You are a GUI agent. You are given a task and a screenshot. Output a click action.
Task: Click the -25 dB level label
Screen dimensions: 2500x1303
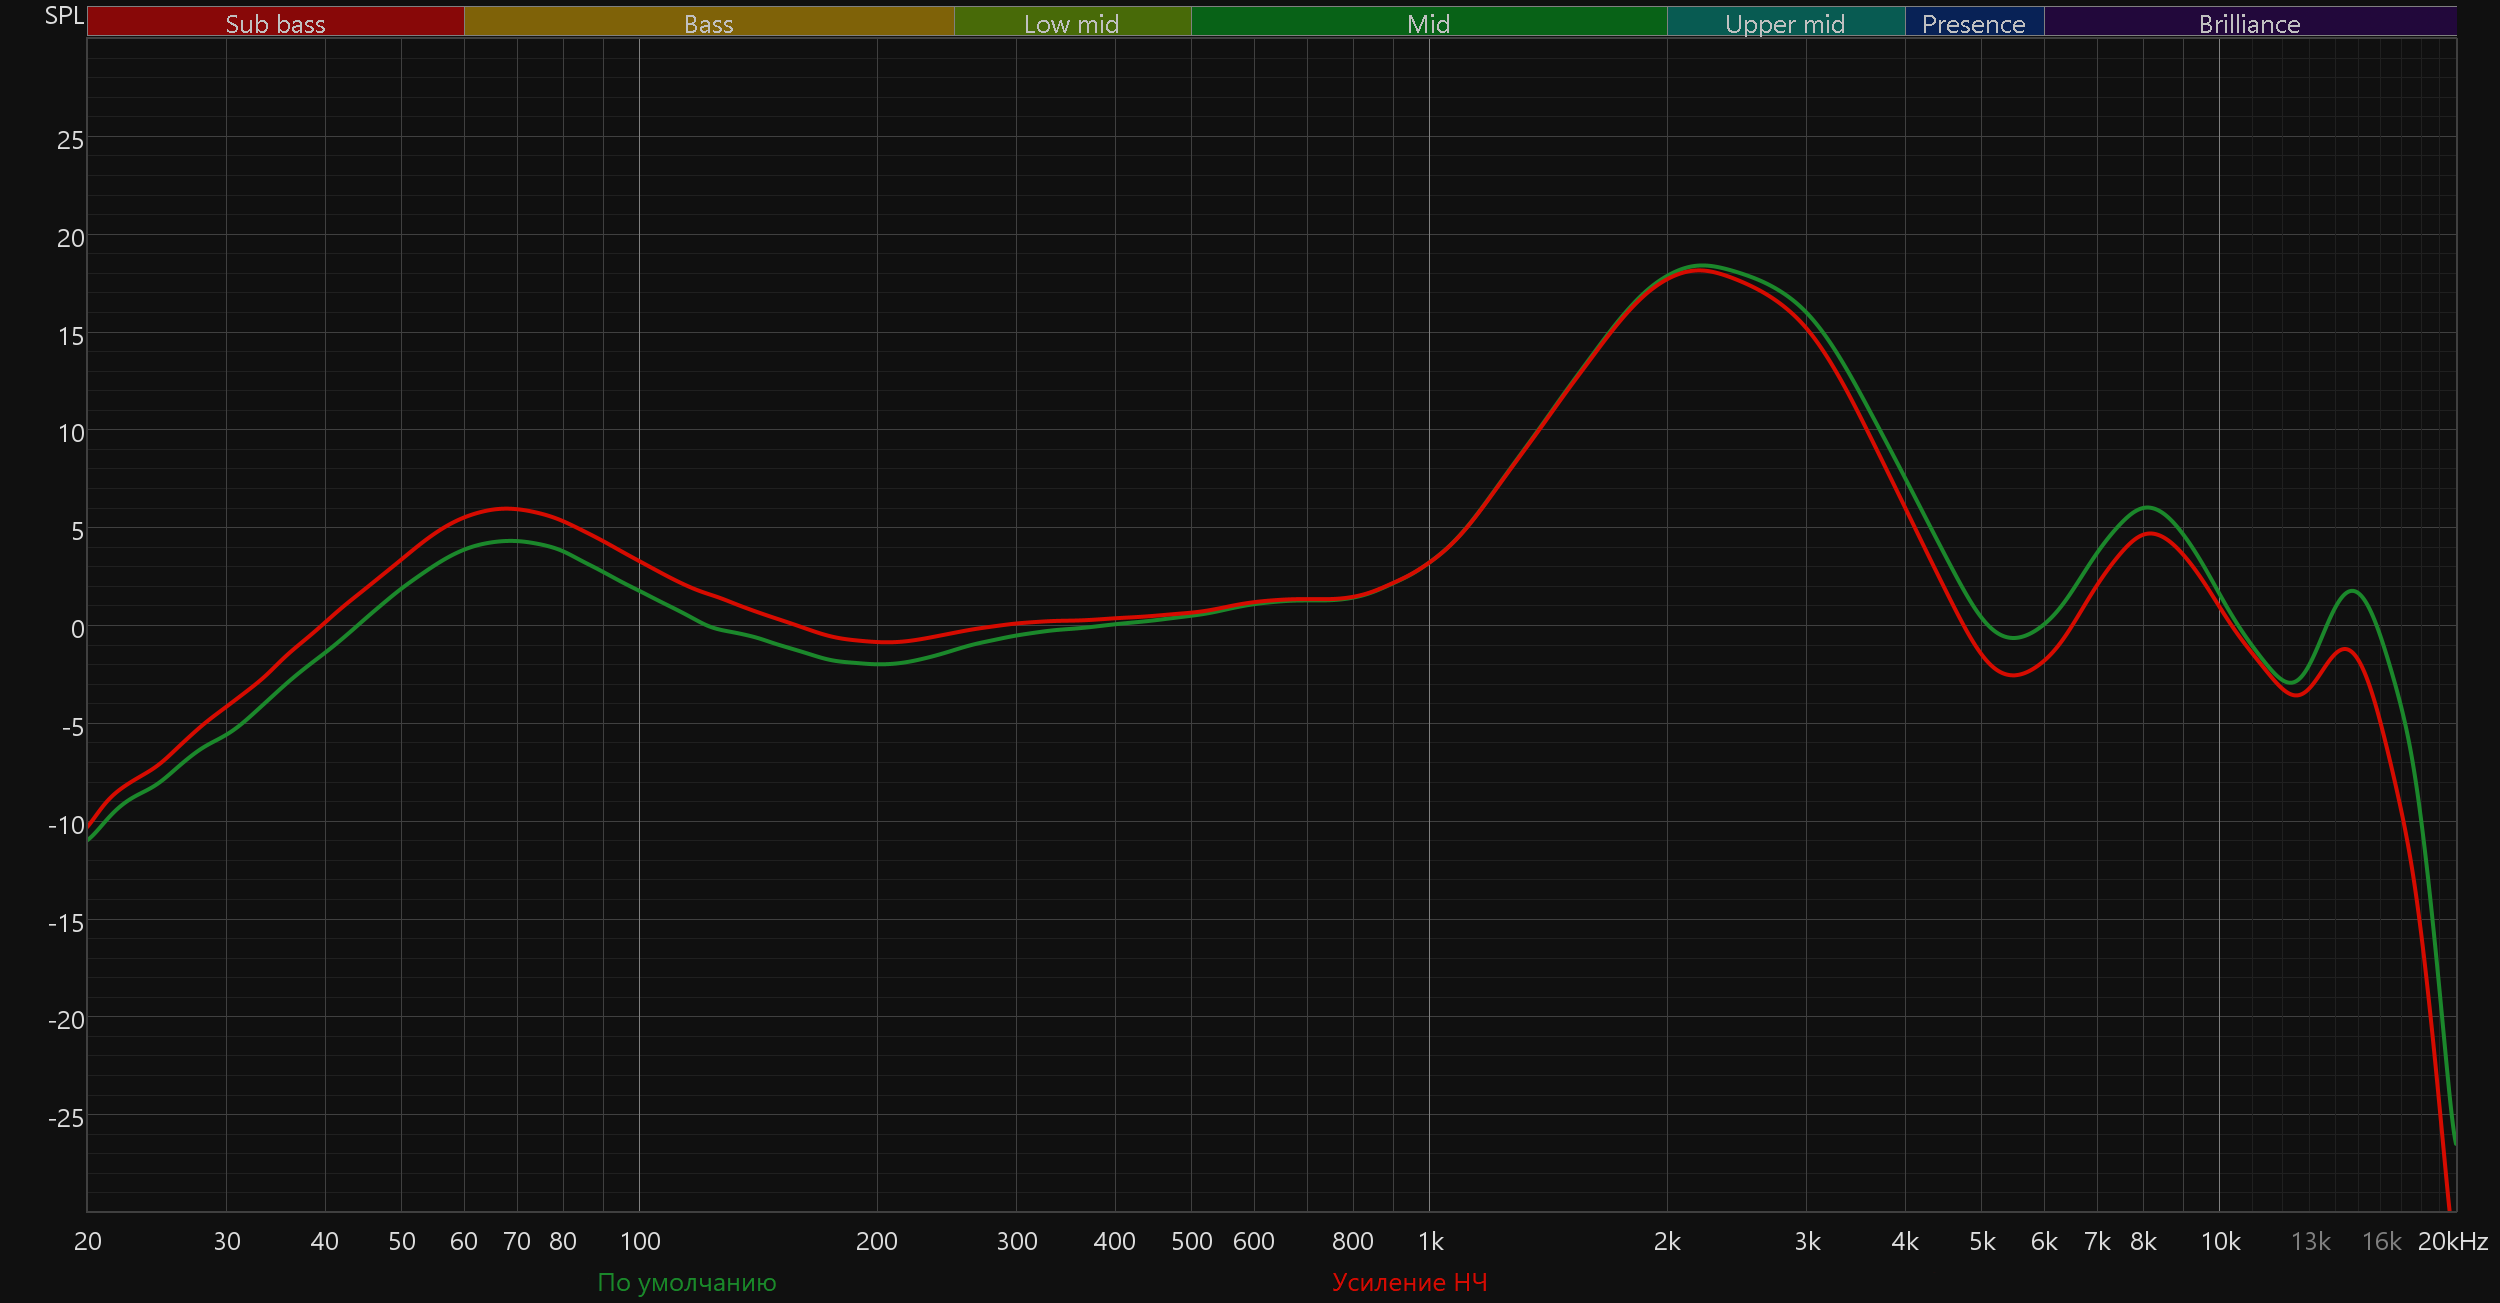coord(66,1118)
